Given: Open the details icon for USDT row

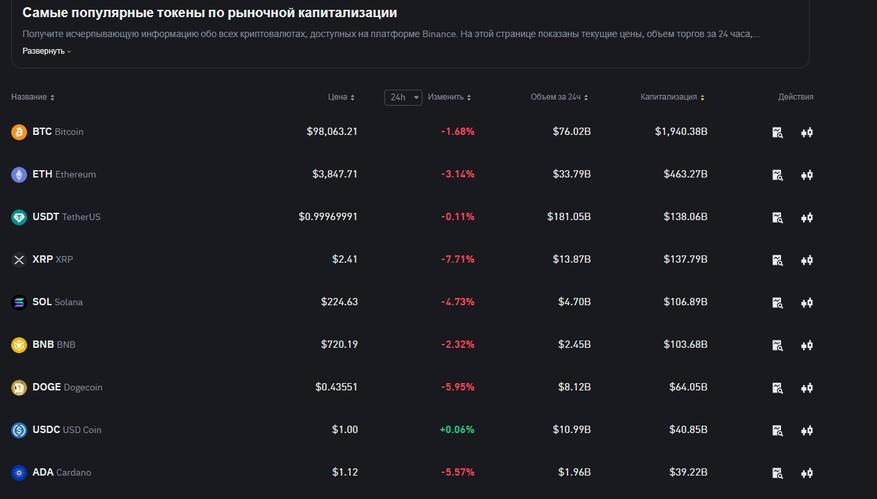Looking at the screenshot, I should pyautogui.click(x=777, y=217).
